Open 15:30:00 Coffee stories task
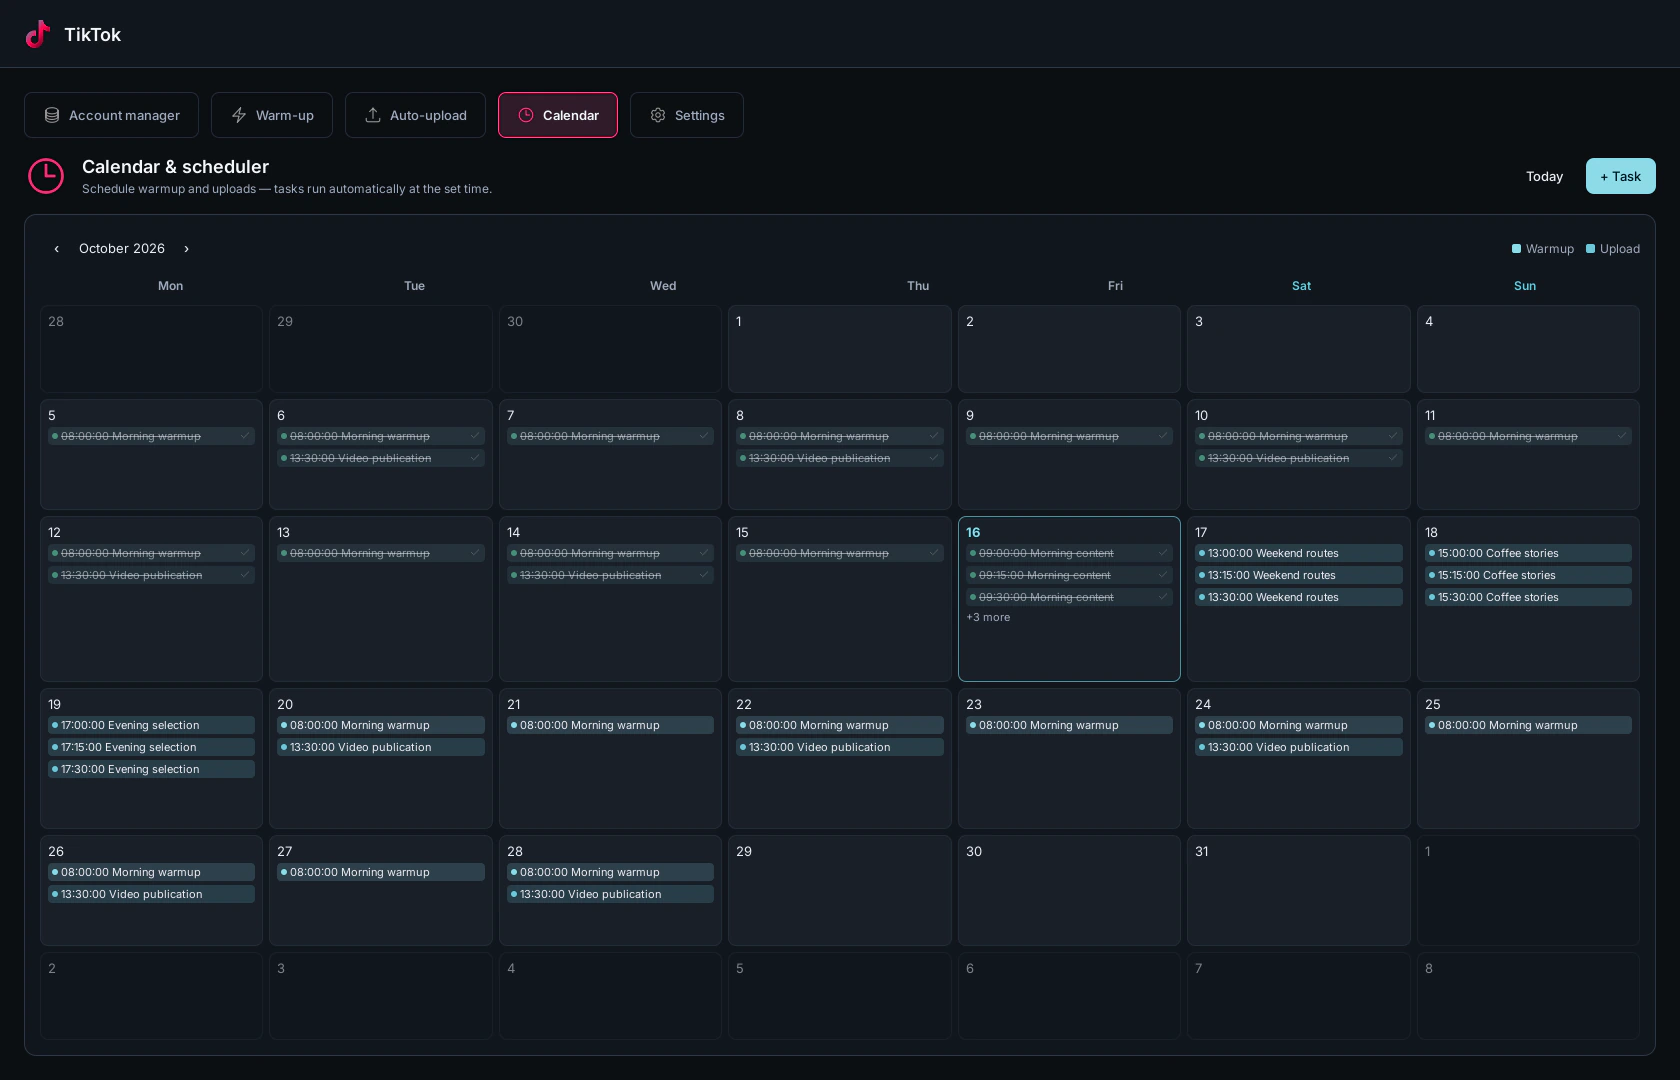The height and width of the screenshot is (1080, 1680). (x=1528, y=597)
